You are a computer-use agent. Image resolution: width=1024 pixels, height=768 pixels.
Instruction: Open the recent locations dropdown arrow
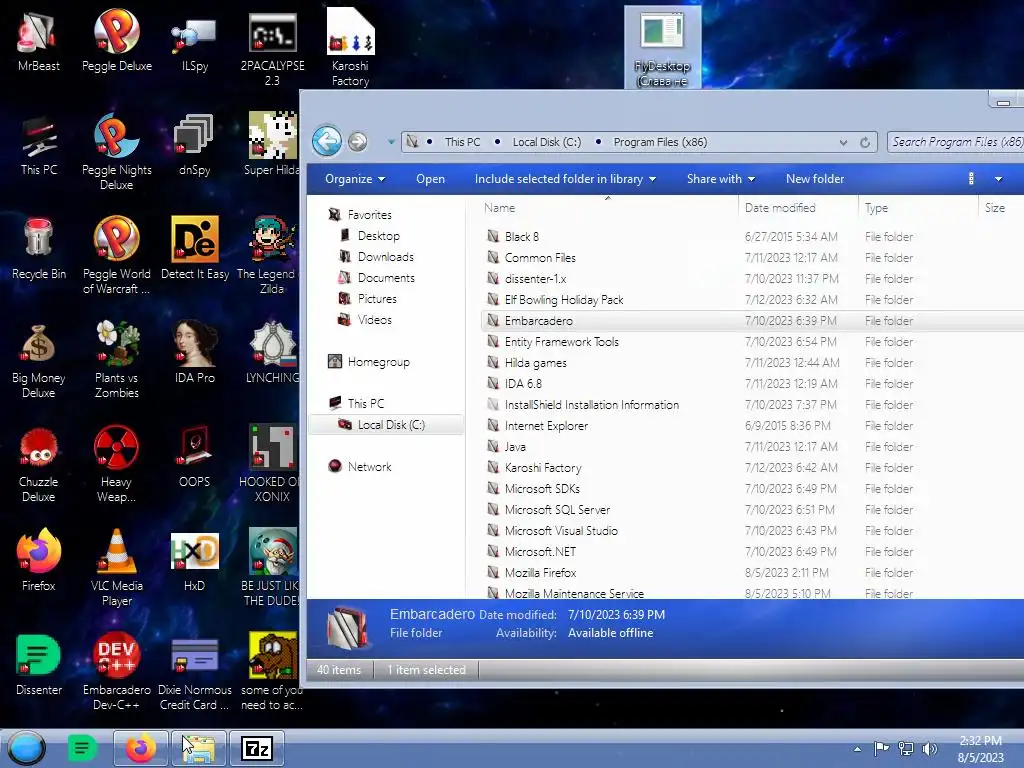[x=391, y=142]
